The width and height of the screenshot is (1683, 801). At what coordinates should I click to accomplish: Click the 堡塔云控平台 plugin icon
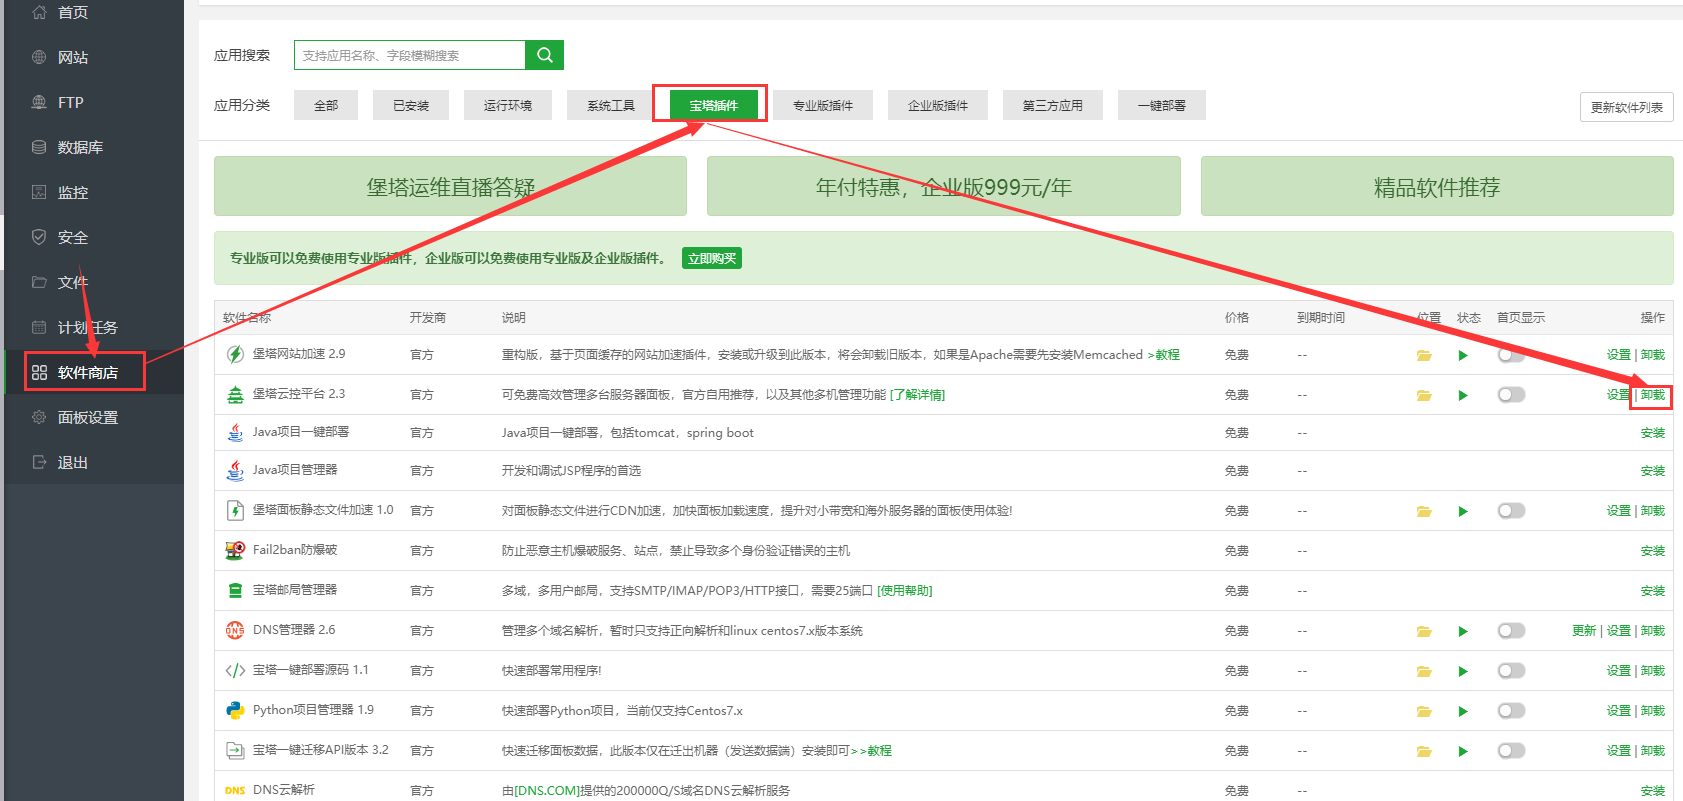[x=235, y=394]
